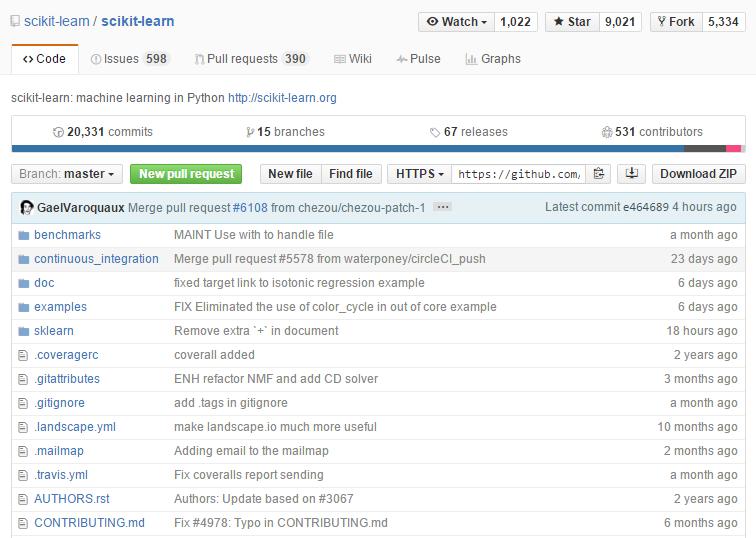The width and height of the screenshot is (756, 538).
Task: Click the stargazers count 9,021
Action: pos(620,22)
